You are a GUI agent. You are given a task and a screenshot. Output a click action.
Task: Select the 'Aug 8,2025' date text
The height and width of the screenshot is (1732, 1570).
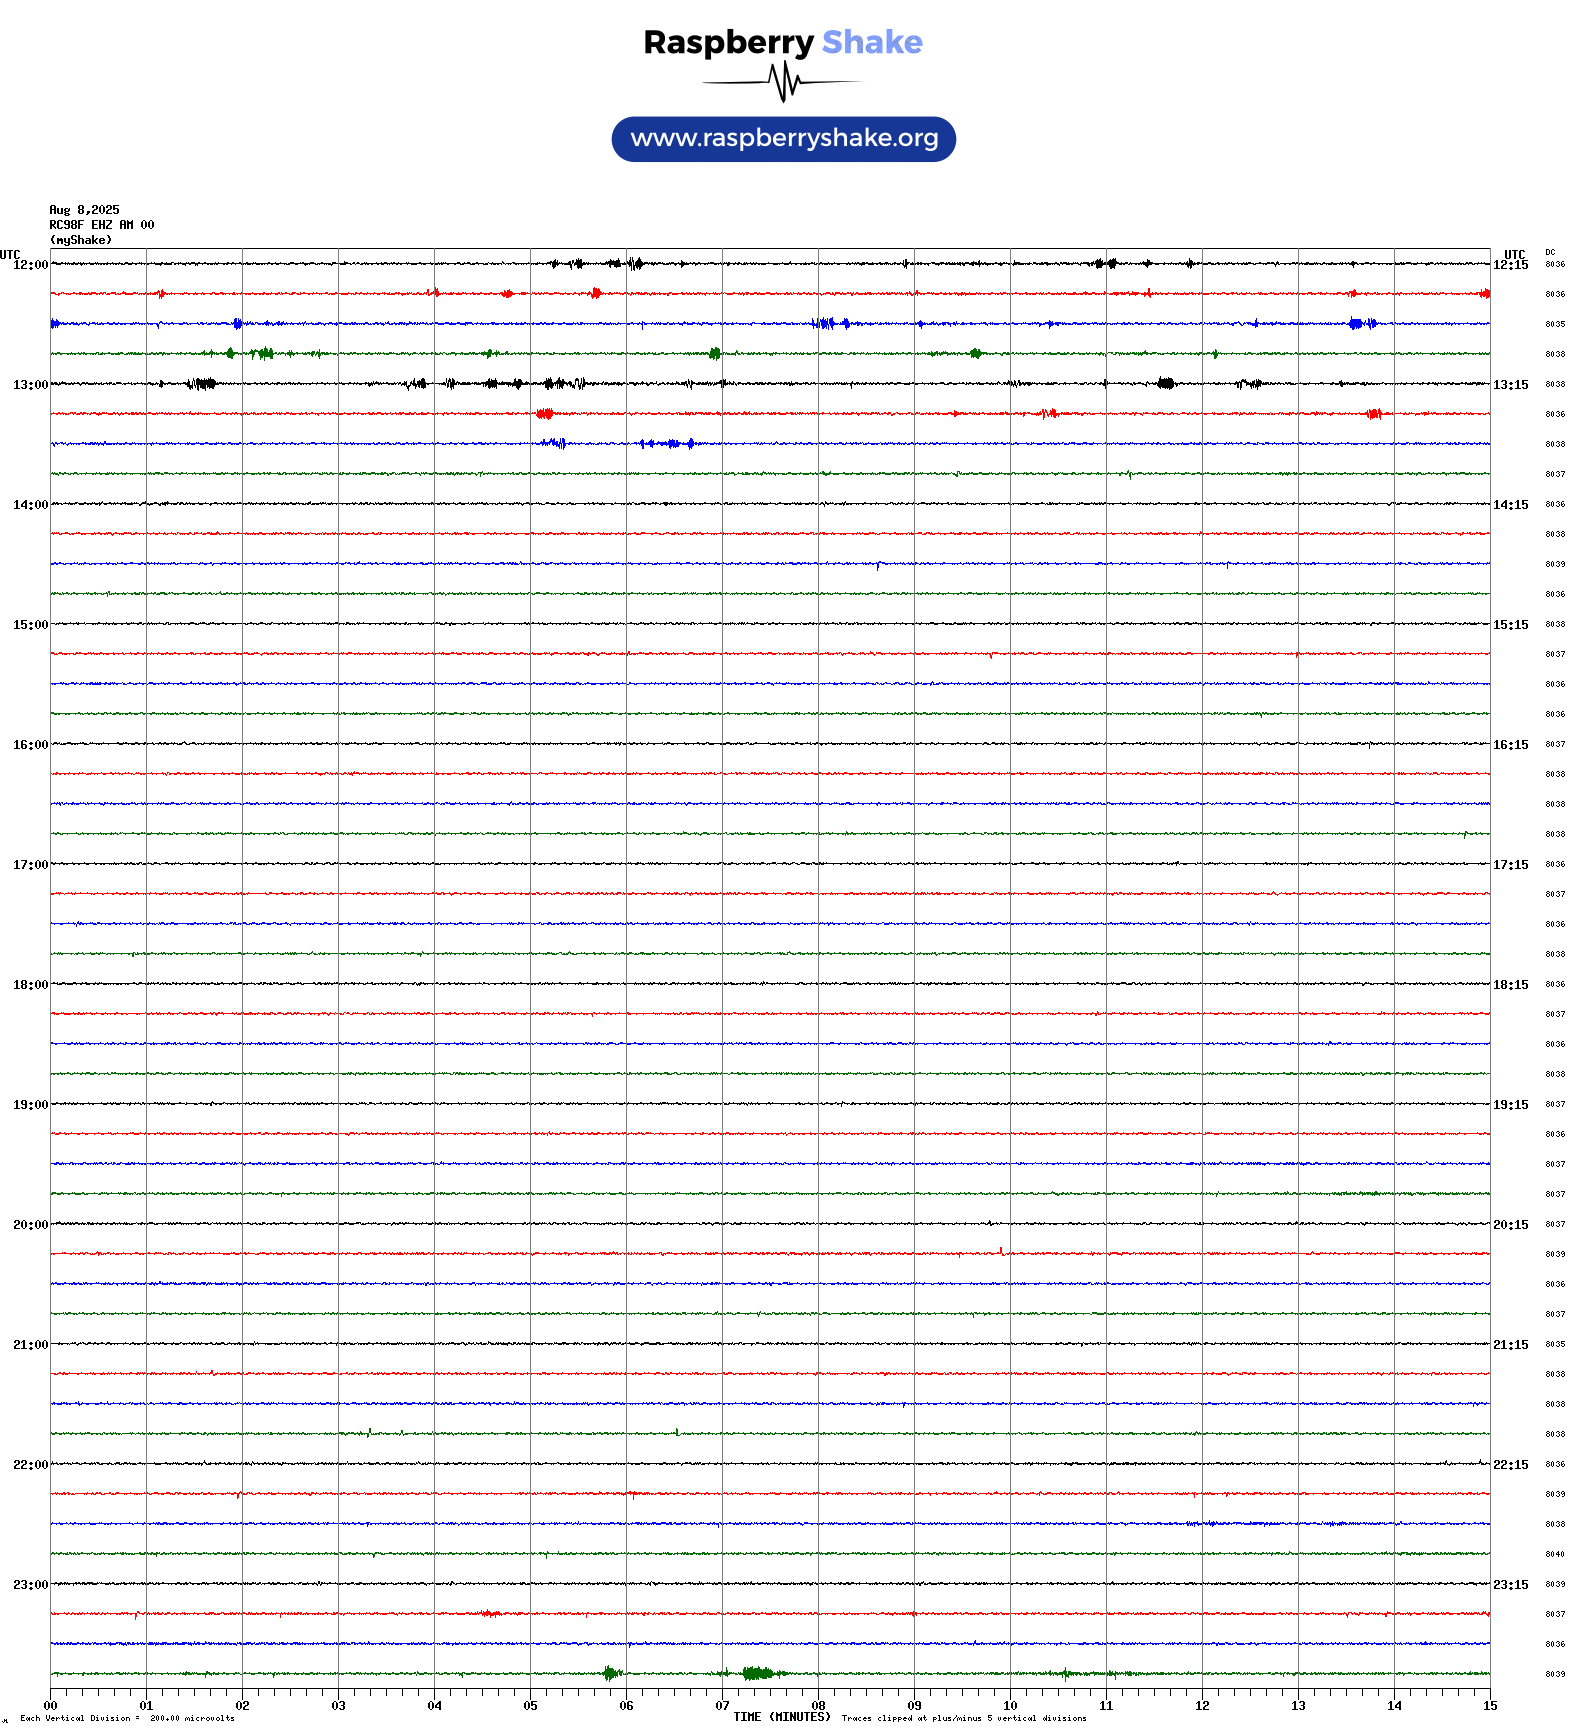(84, 210)
